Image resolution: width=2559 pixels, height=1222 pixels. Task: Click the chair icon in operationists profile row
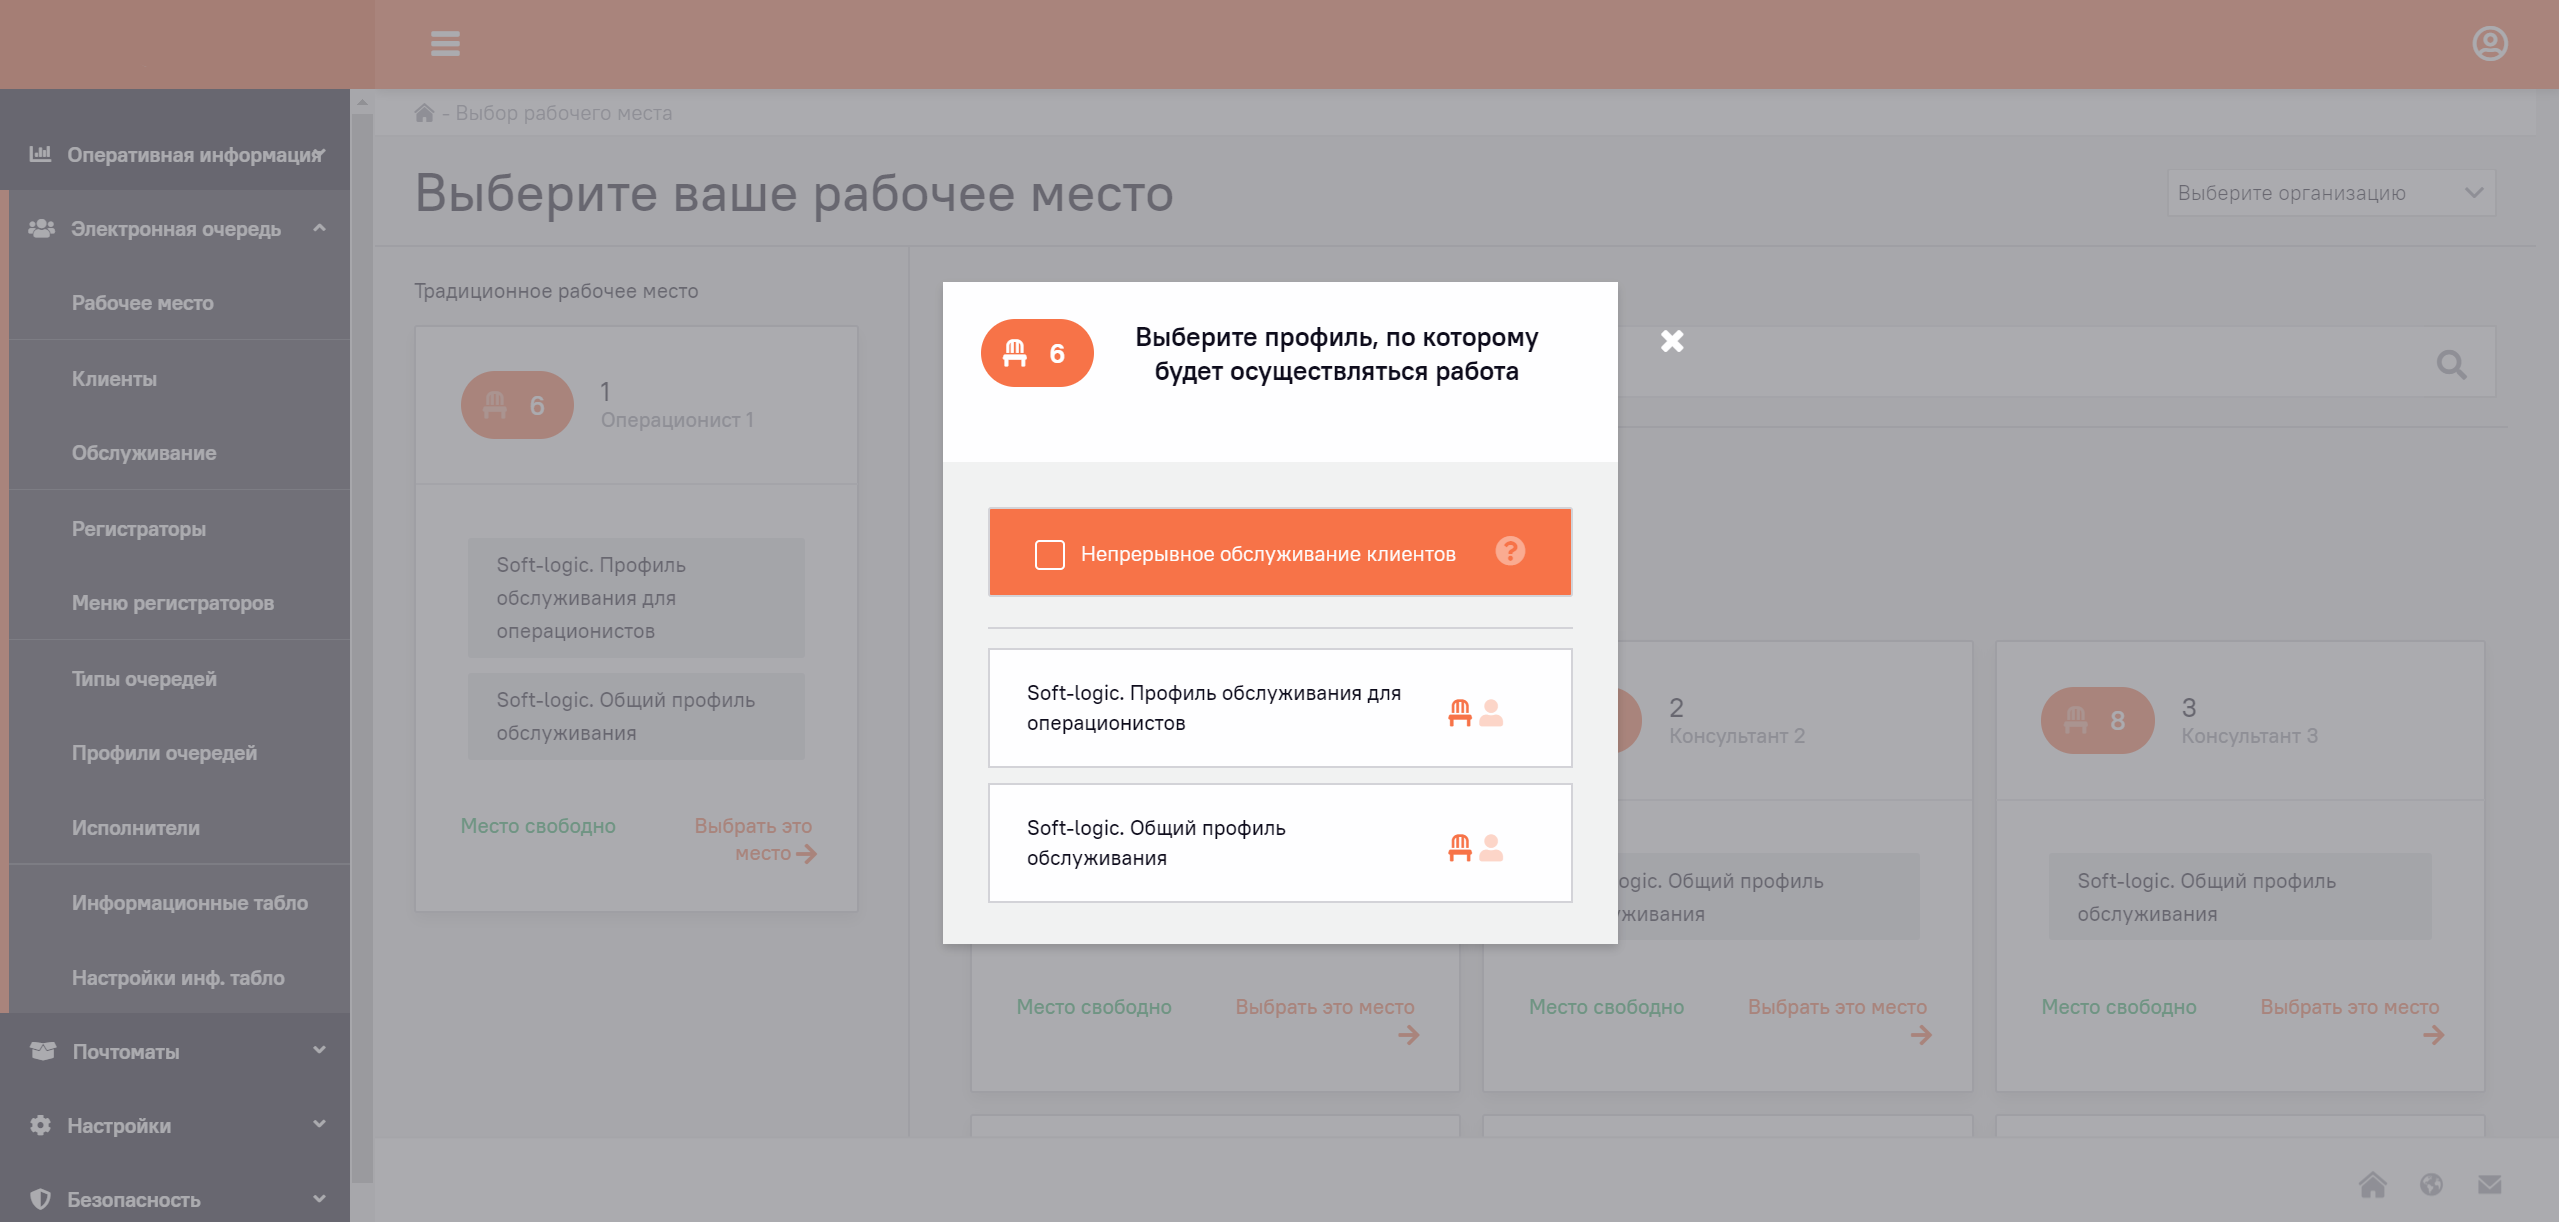coord(1460,713)
